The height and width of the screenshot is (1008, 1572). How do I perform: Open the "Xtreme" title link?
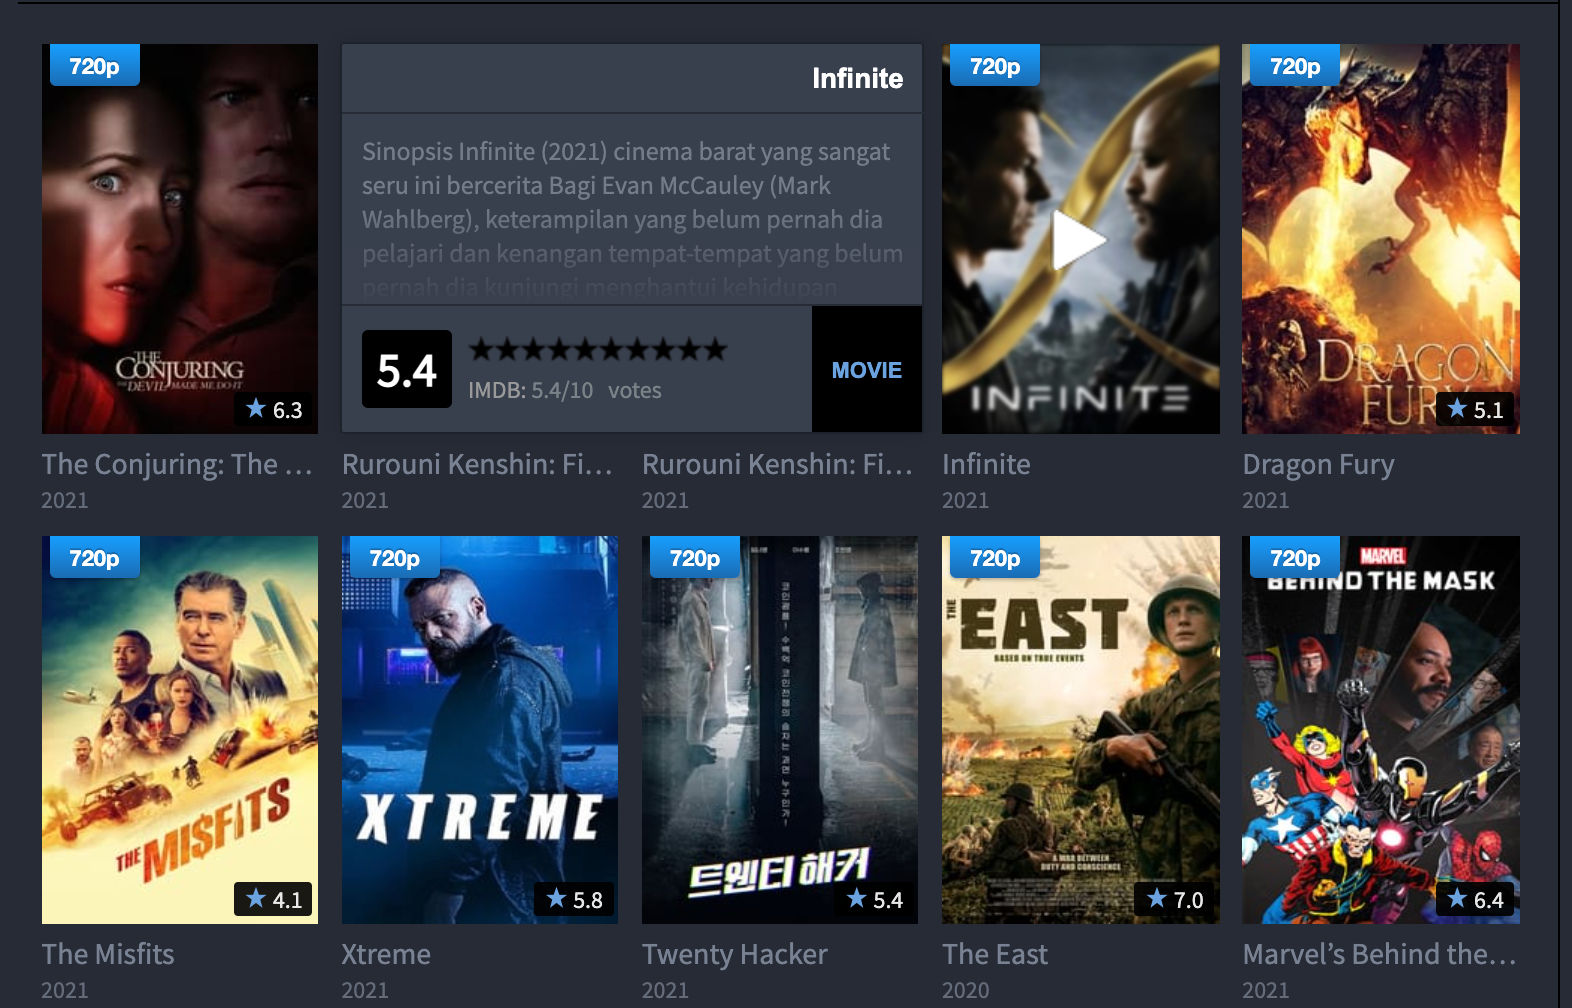(386, 954)
